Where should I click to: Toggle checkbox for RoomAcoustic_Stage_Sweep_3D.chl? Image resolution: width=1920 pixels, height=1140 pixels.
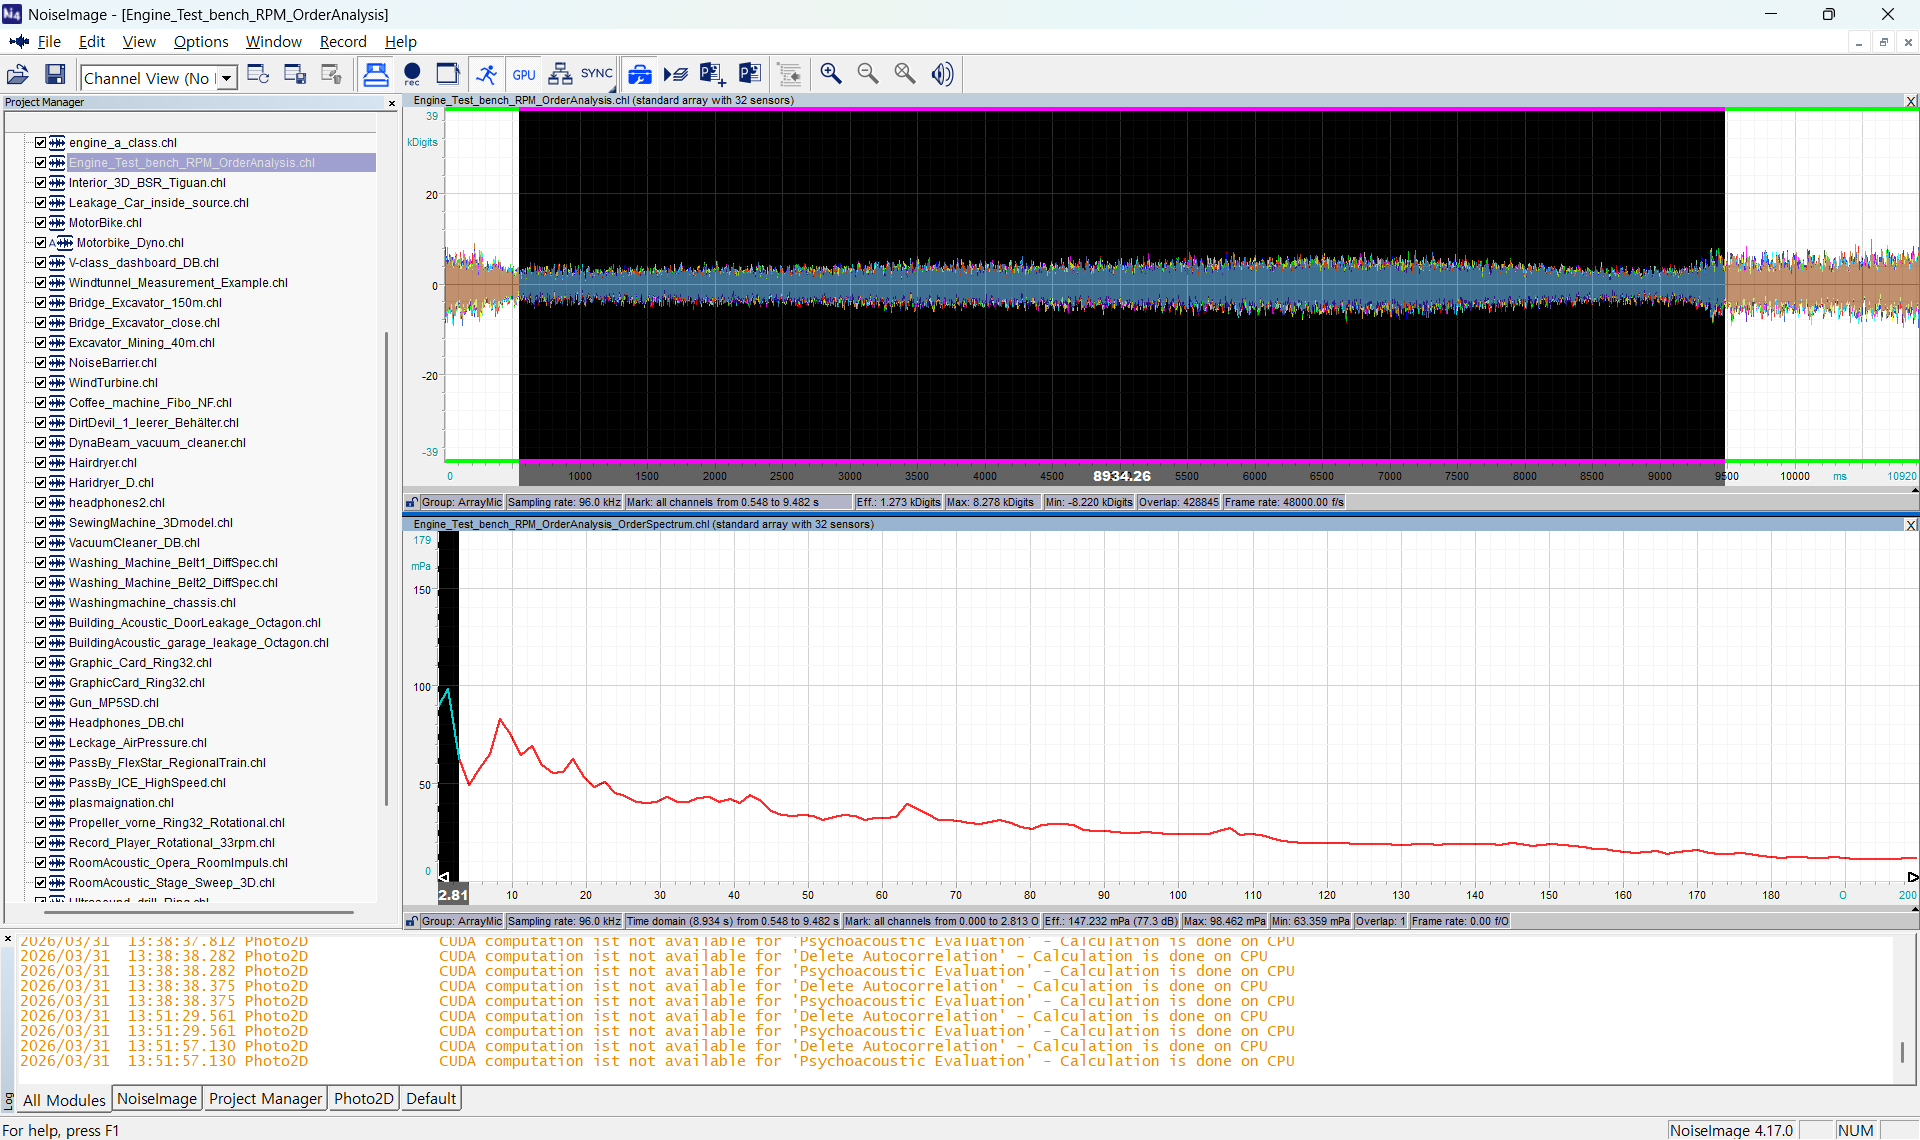(41, 883)
